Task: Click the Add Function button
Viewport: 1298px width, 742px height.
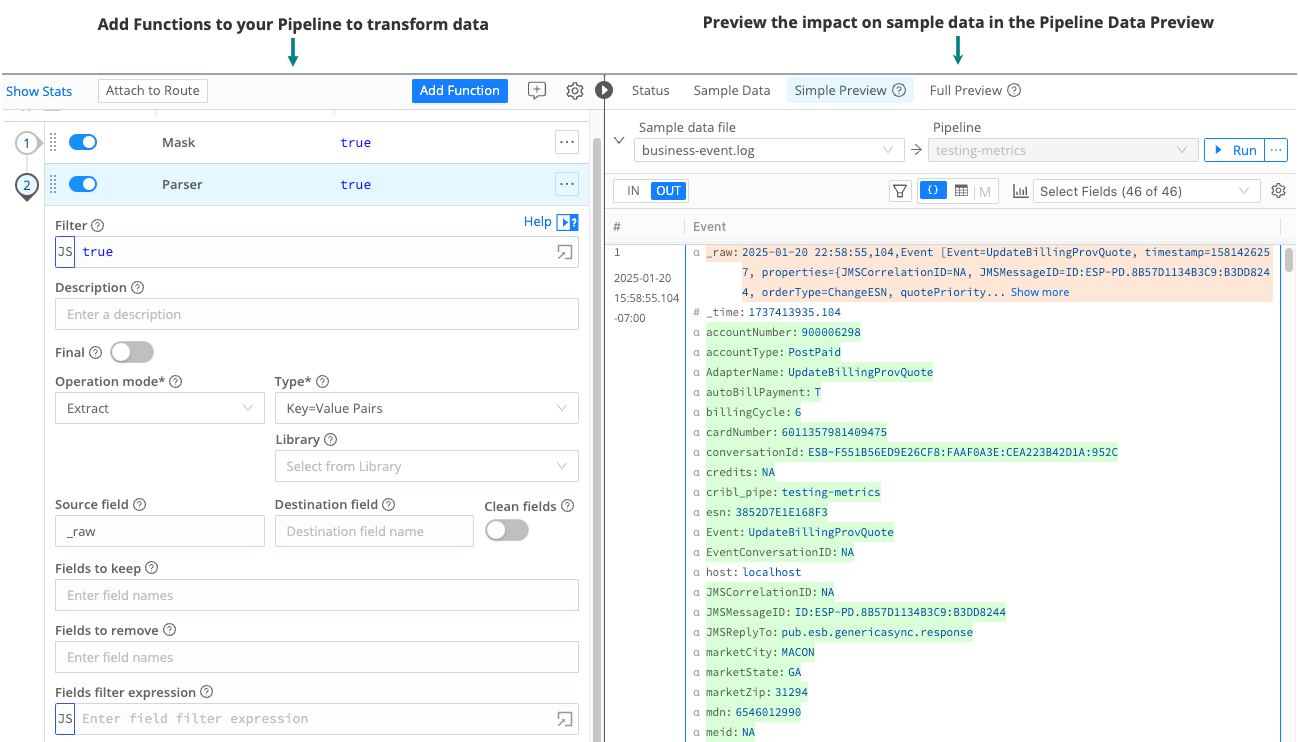Action: tap(459, 90)
